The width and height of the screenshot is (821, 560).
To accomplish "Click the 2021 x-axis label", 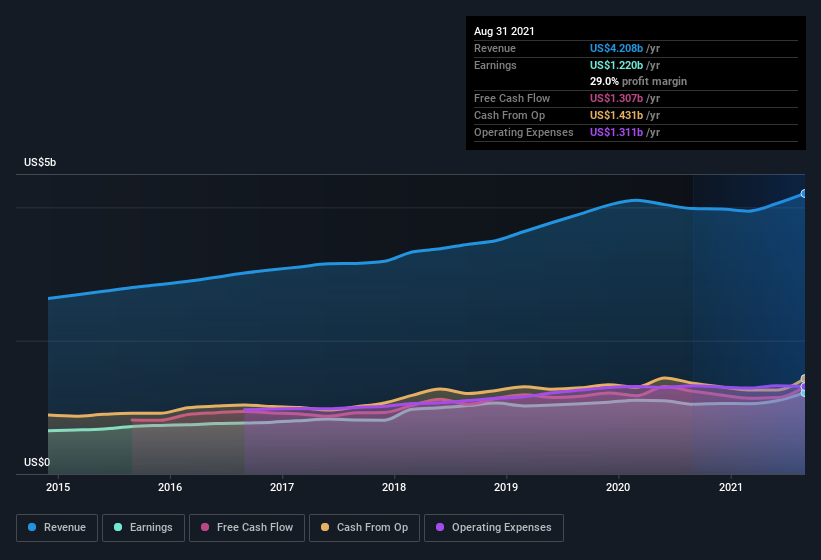I will tap(730, 487).
